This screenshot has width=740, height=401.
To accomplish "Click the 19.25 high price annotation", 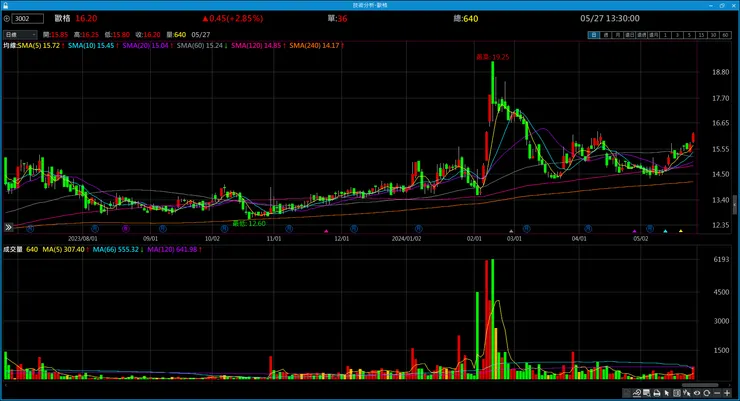I will tap(493, 57).
